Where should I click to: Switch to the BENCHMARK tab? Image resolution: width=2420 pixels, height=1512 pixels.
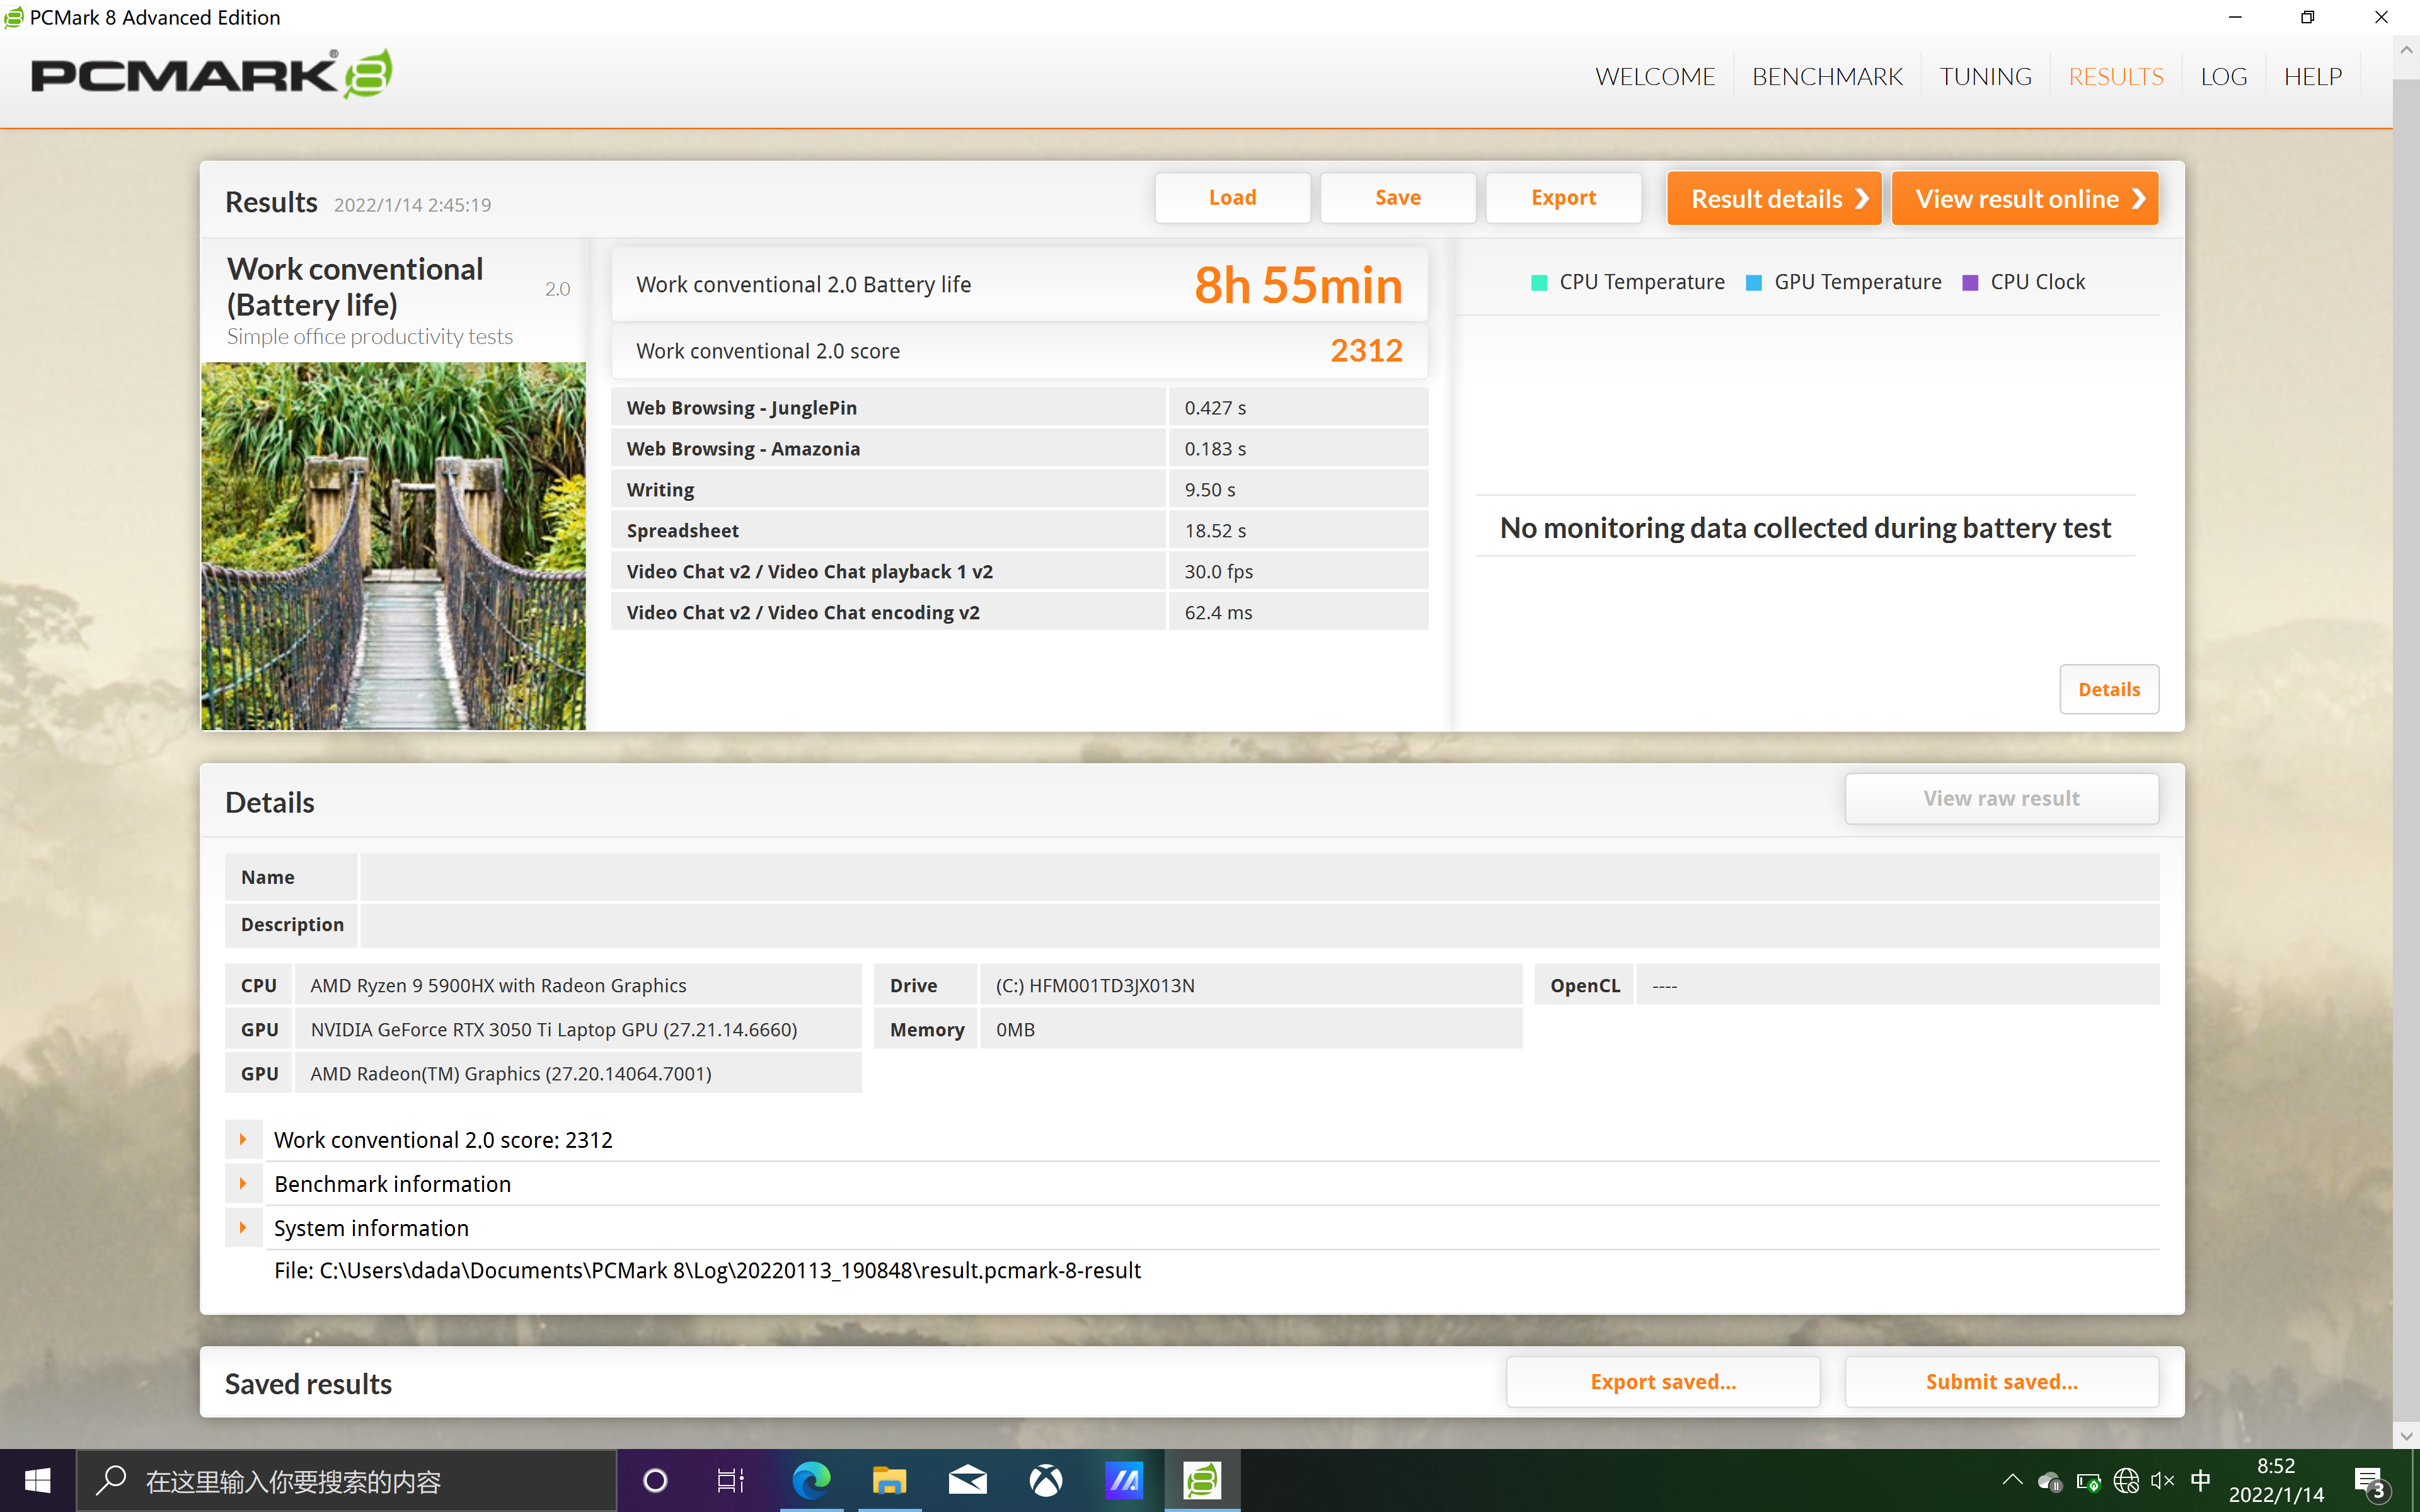click(1826, 77)
